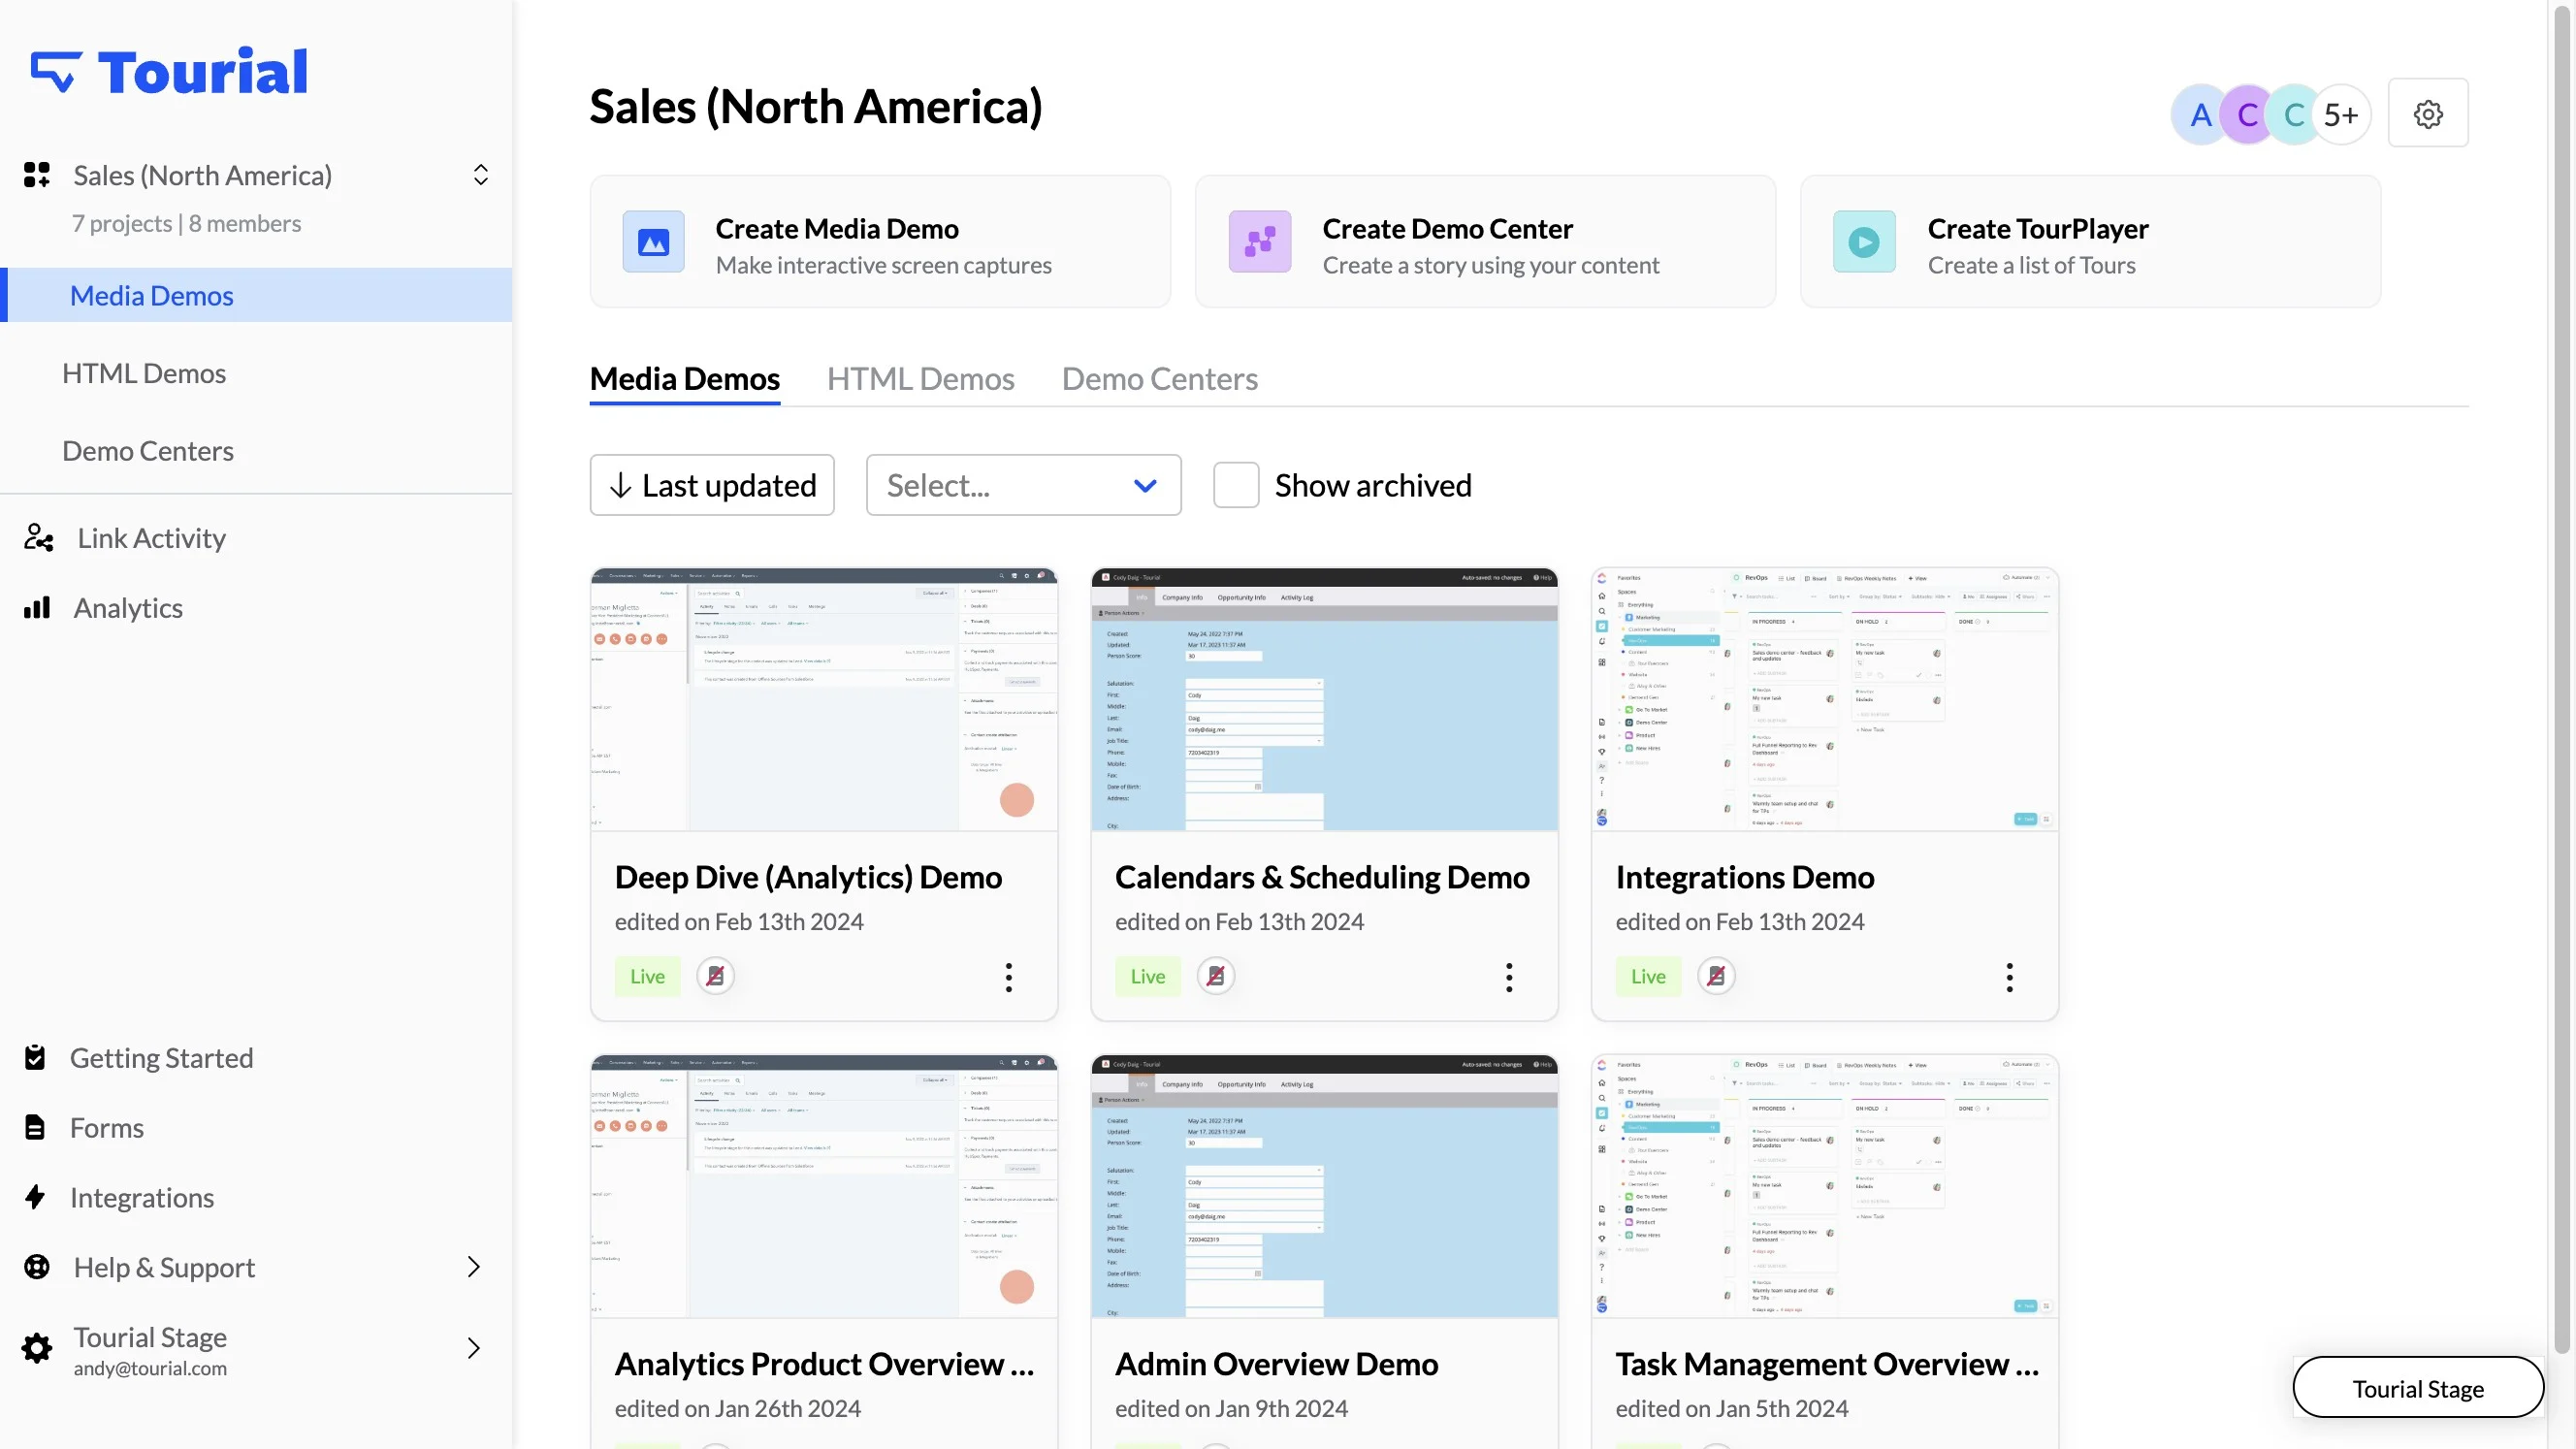The image size is (2576, 1449).
Task: Click the Create TourPlayer card
Action: (2091, 242)
